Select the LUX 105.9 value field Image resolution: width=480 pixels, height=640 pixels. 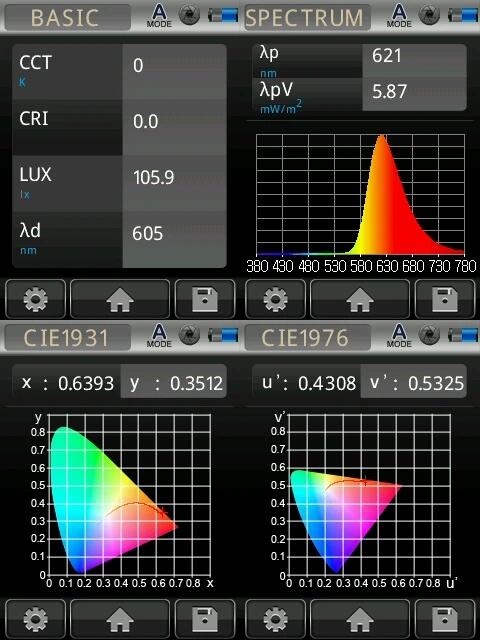[x=174, y=178]
